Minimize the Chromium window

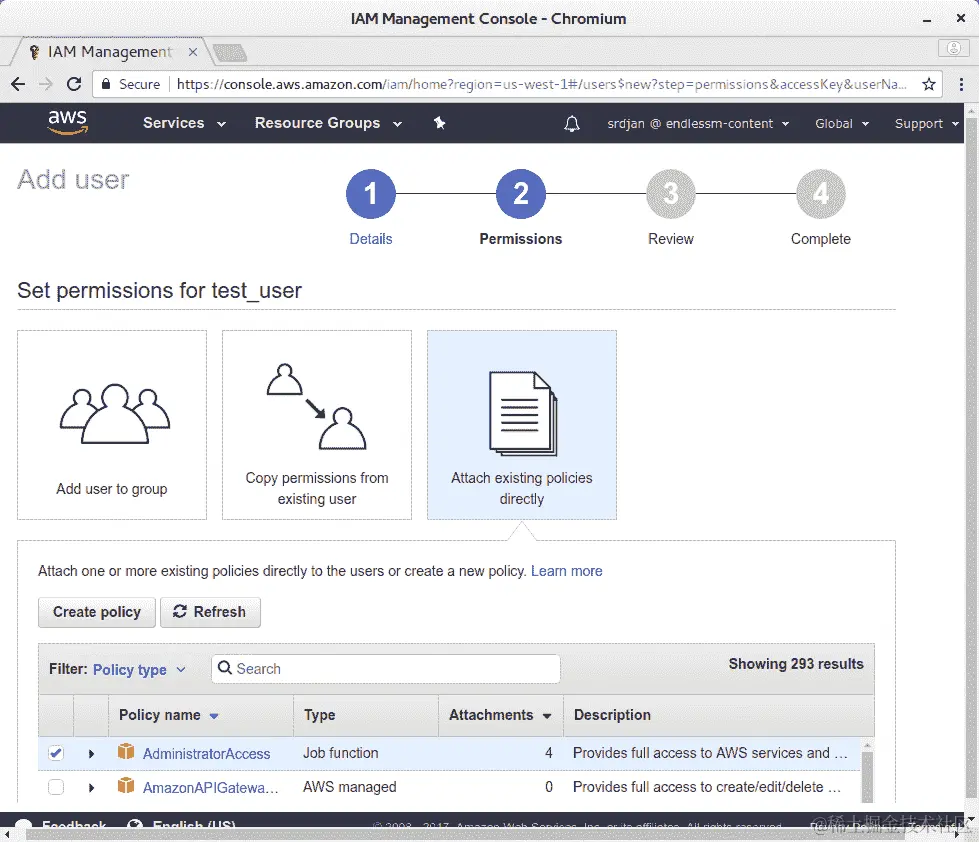tap(927, 20)
